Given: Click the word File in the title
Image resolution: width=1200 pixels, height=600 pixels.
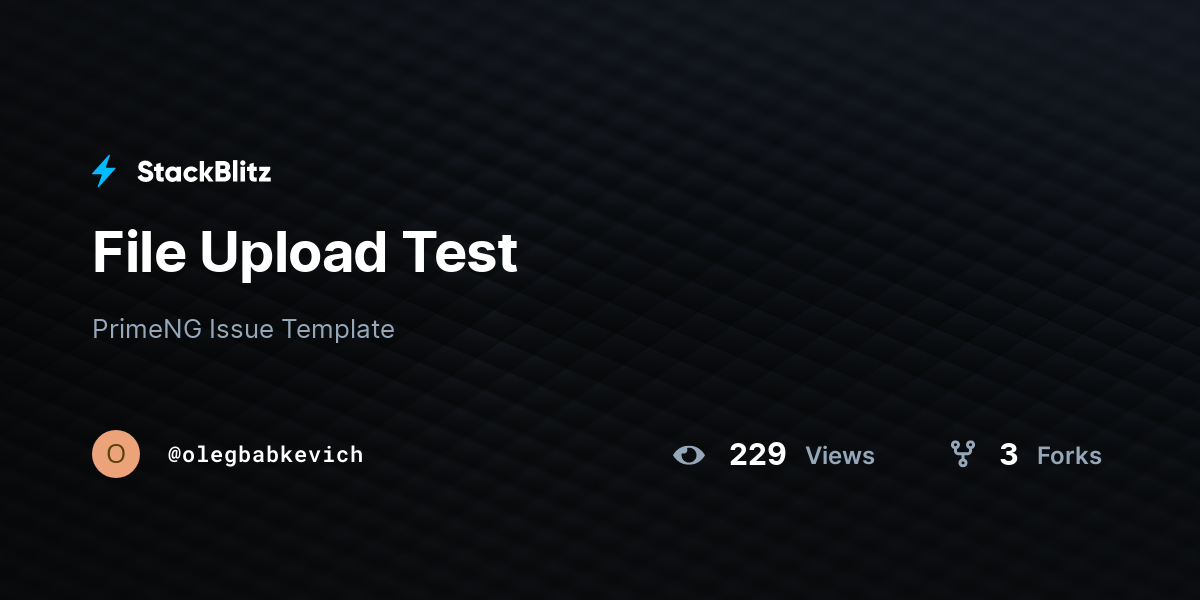Looking at the screenshot, I should tap(139, 252).
